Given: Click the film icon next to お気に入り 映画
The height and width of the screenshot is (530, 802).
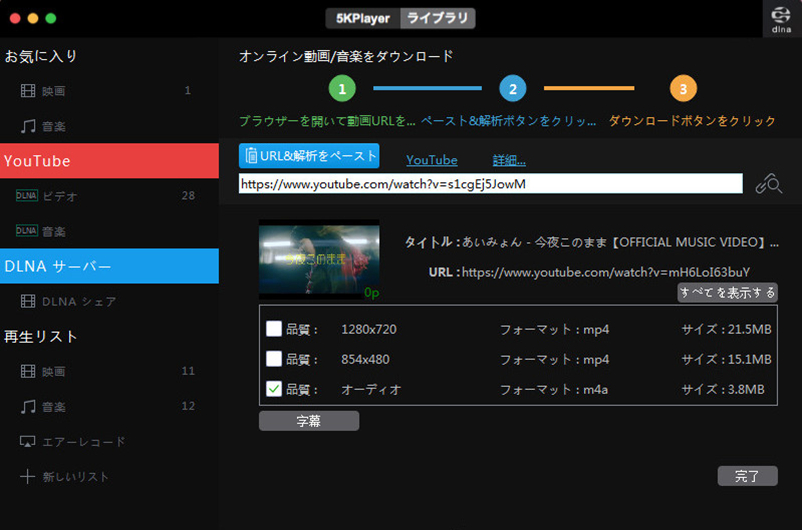Looking at the screenshot, I should pos(28,91).
